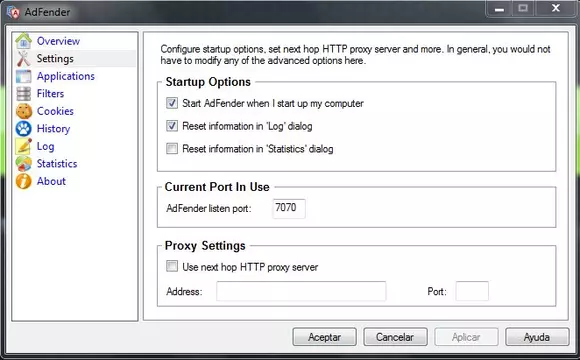The width and height of the screenshot is (580, 360).
Task: Click the AdFender title bar logo
Action: point(13,12)
